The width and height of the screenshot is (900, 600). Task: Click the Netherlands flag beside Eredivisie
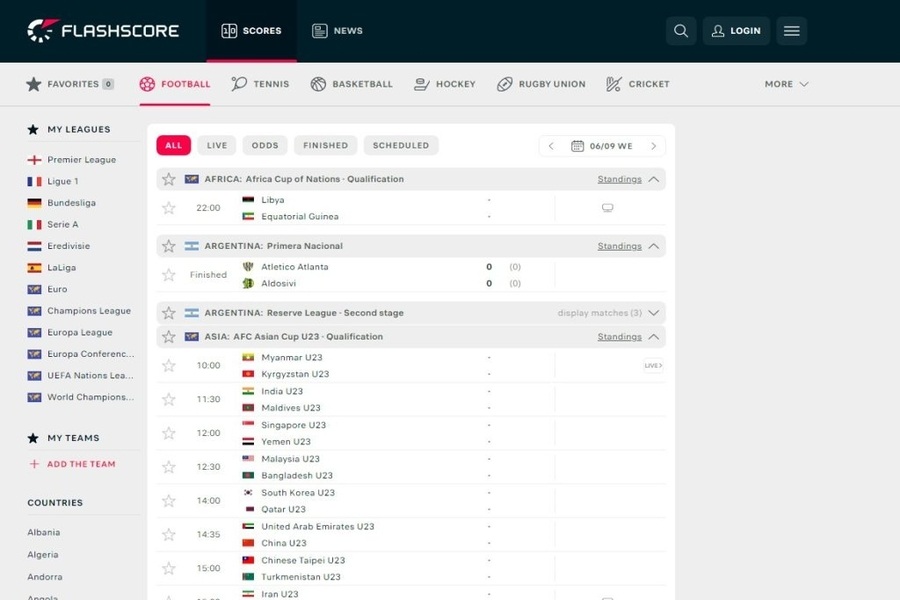34,246
